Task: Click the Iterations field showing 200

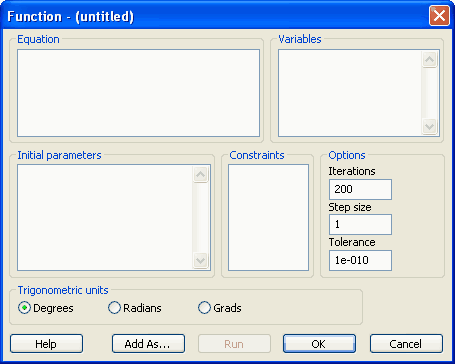Action: click(360, 189)
